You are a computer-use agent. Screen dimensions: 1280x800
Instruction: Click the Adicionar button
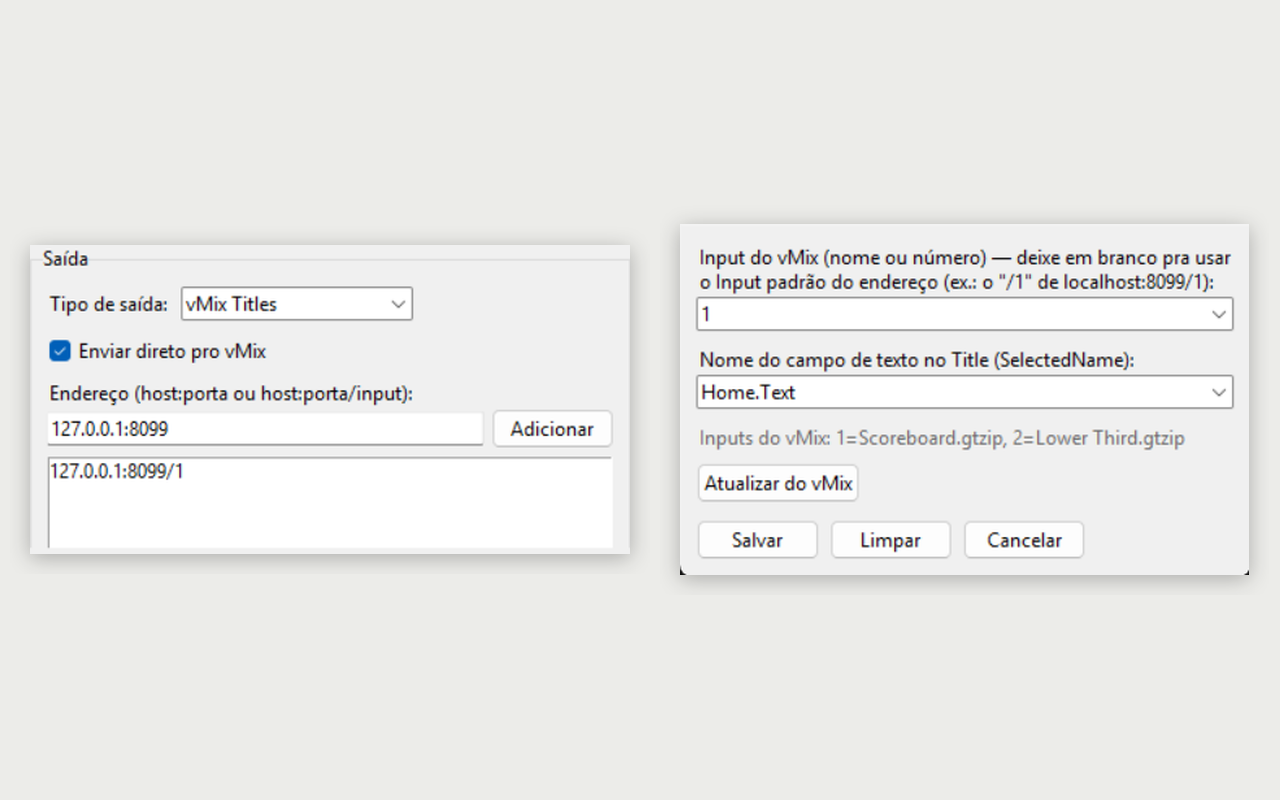552,429
